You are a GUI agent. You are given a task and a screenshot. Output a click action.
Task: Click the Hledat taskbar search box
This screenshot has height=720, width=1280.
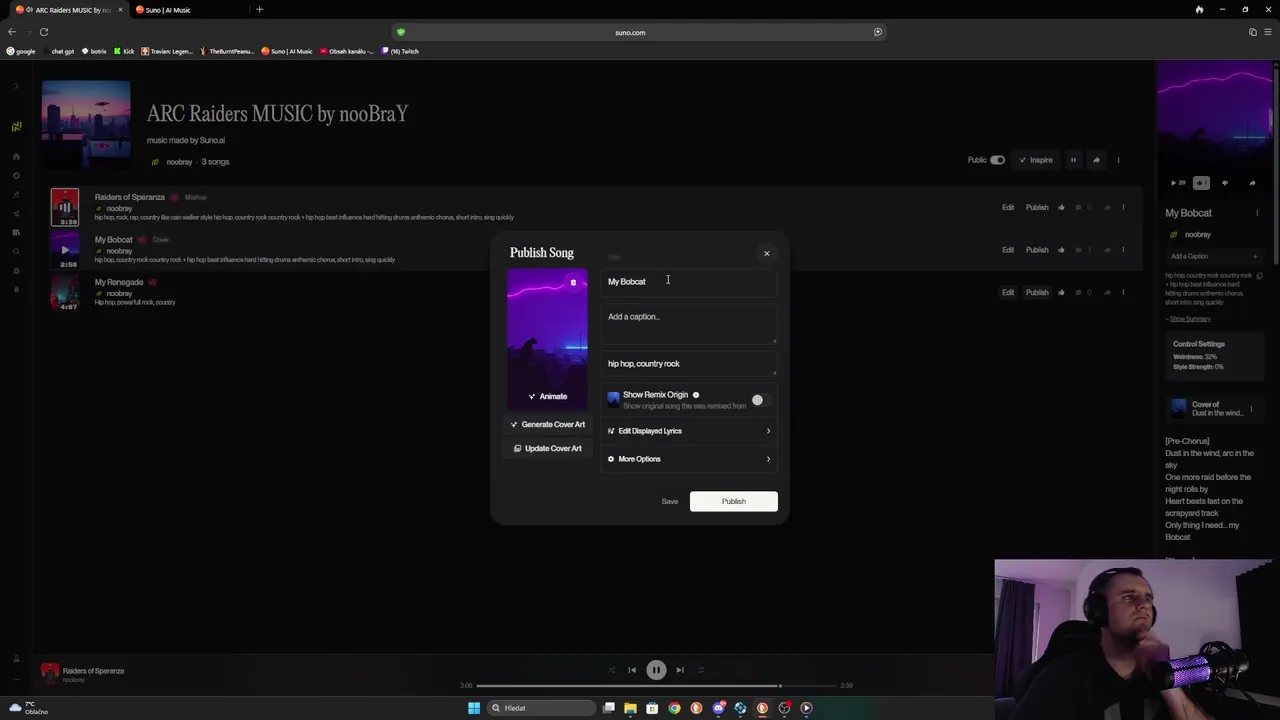pyautogui.click(x=540, y=708)
